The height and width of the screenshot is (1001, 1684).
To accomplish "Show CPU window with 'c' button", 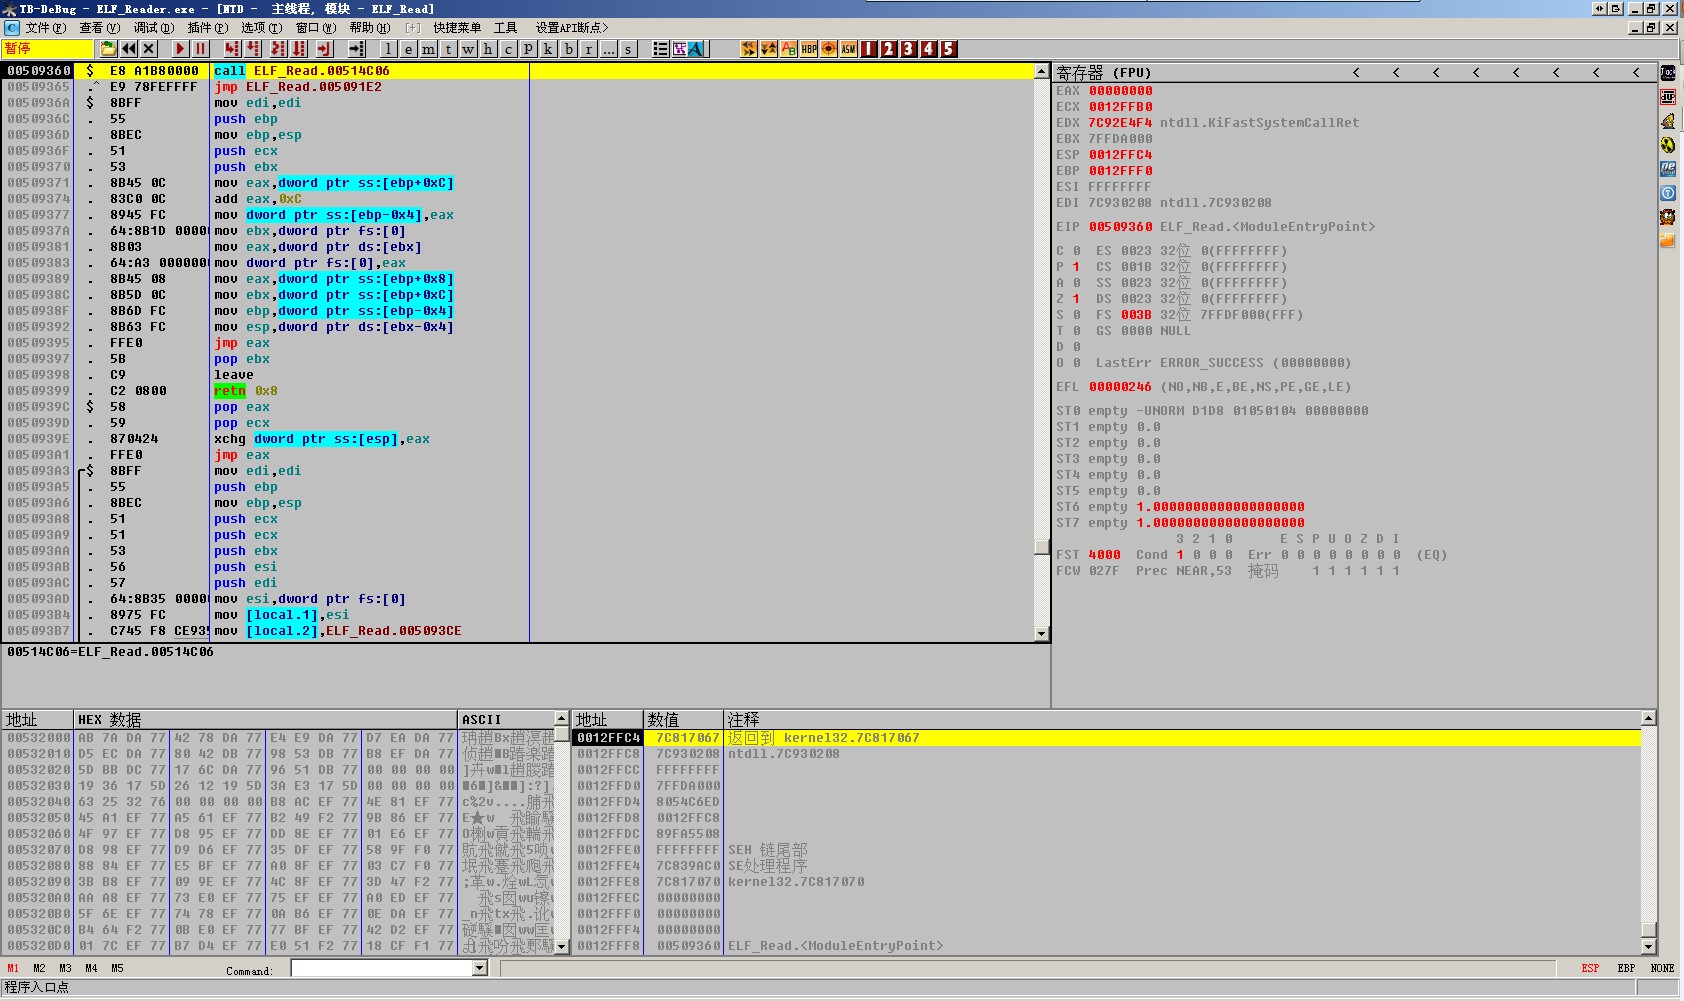I will [508, 49].
